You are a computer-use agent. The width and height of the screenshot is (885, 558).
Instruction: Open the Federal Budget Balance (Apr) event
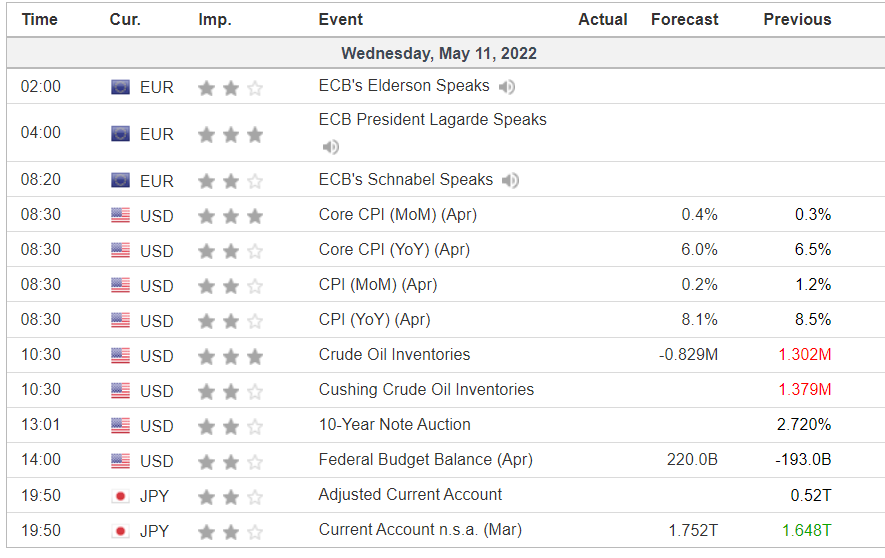coord(426,459)
